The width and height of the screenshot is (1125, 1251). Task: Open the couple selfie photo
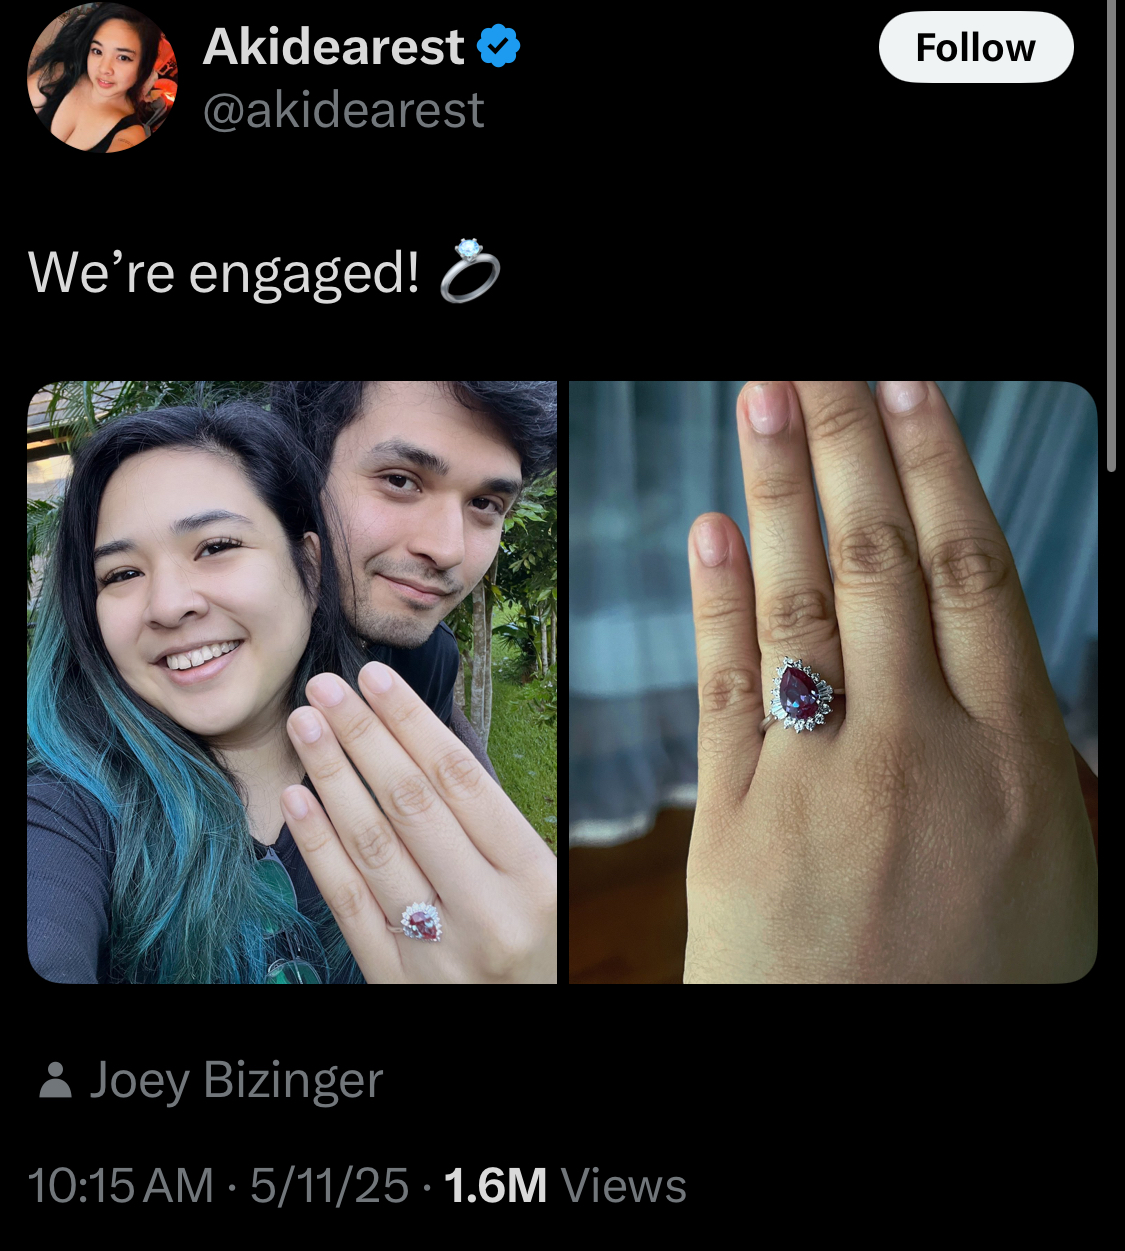click(x=292, y=682)
